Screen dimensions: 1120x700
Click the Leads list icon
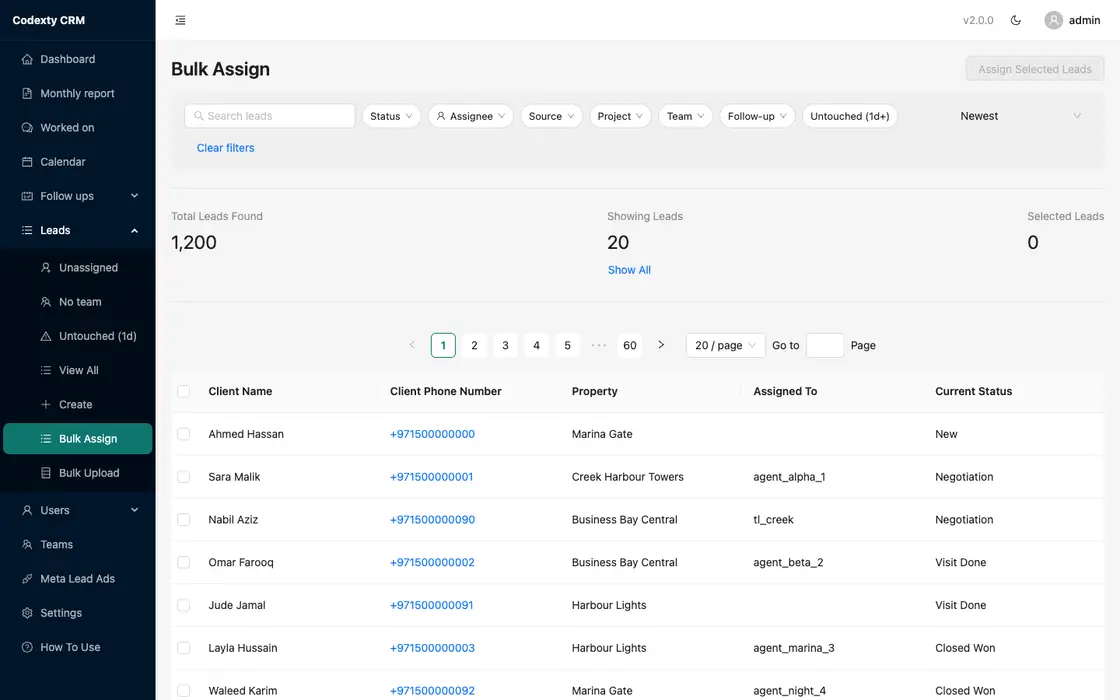pos(27,231)
